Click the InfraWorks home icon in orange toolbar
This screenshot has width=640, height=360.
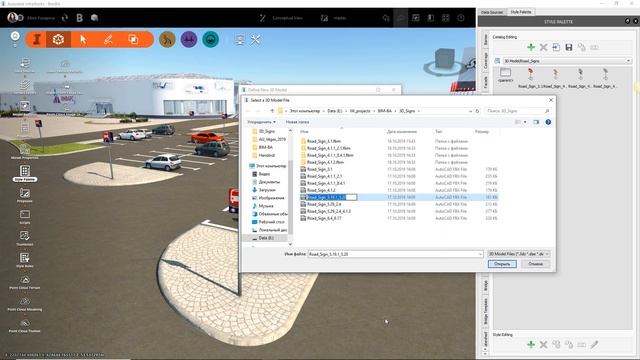click(37, 40)
